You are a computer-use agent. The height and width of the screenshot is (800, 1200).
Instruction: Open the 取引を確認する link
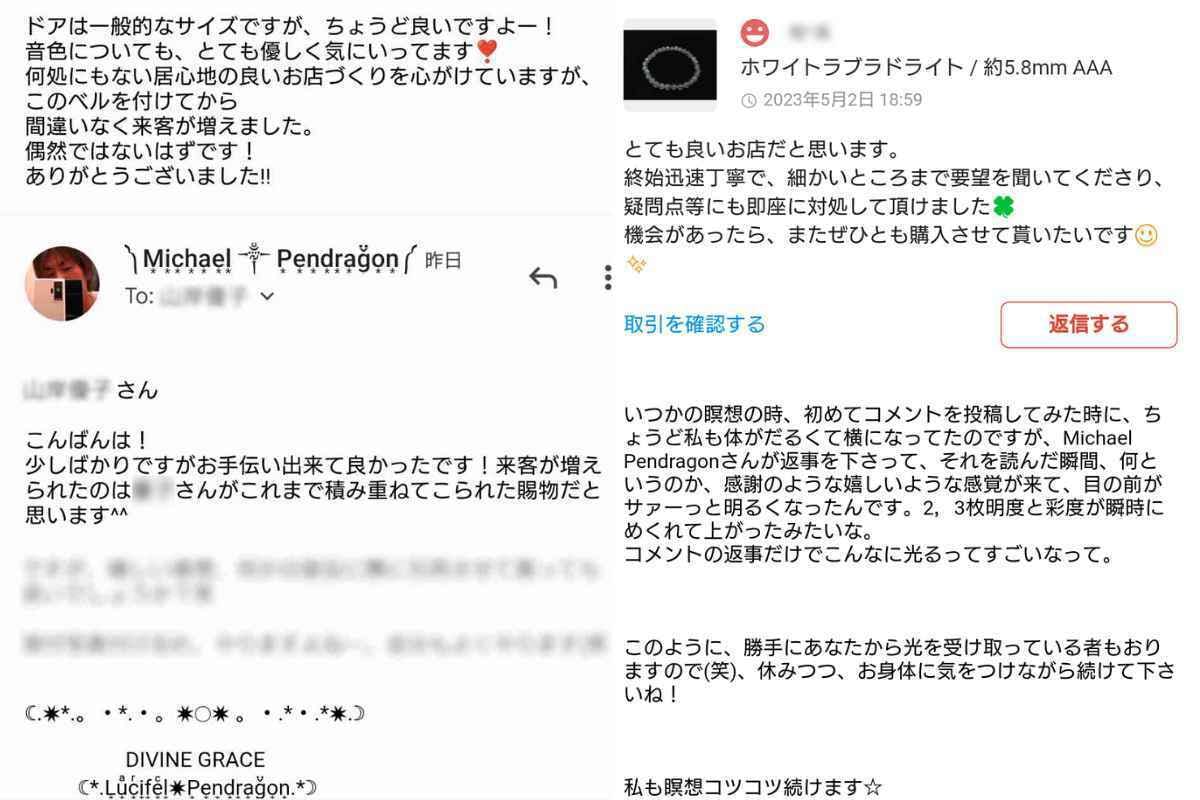tap(695, 324)
